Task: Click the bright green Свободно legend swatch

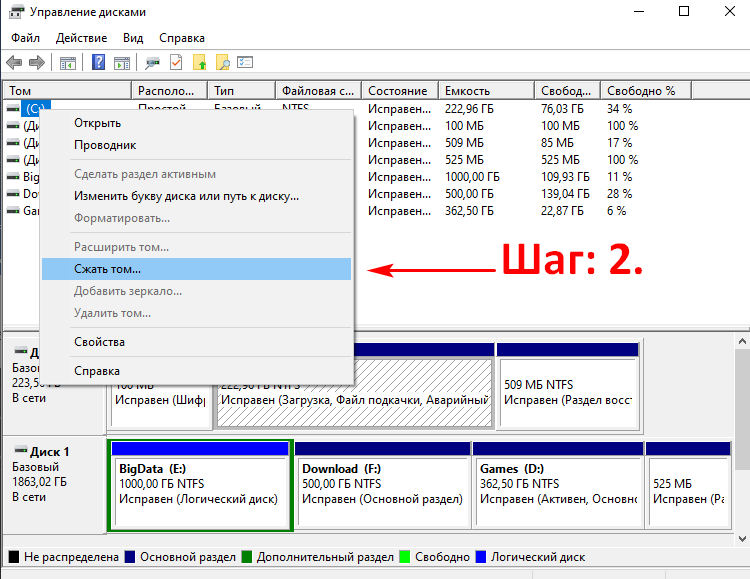Action: (405, 557)
